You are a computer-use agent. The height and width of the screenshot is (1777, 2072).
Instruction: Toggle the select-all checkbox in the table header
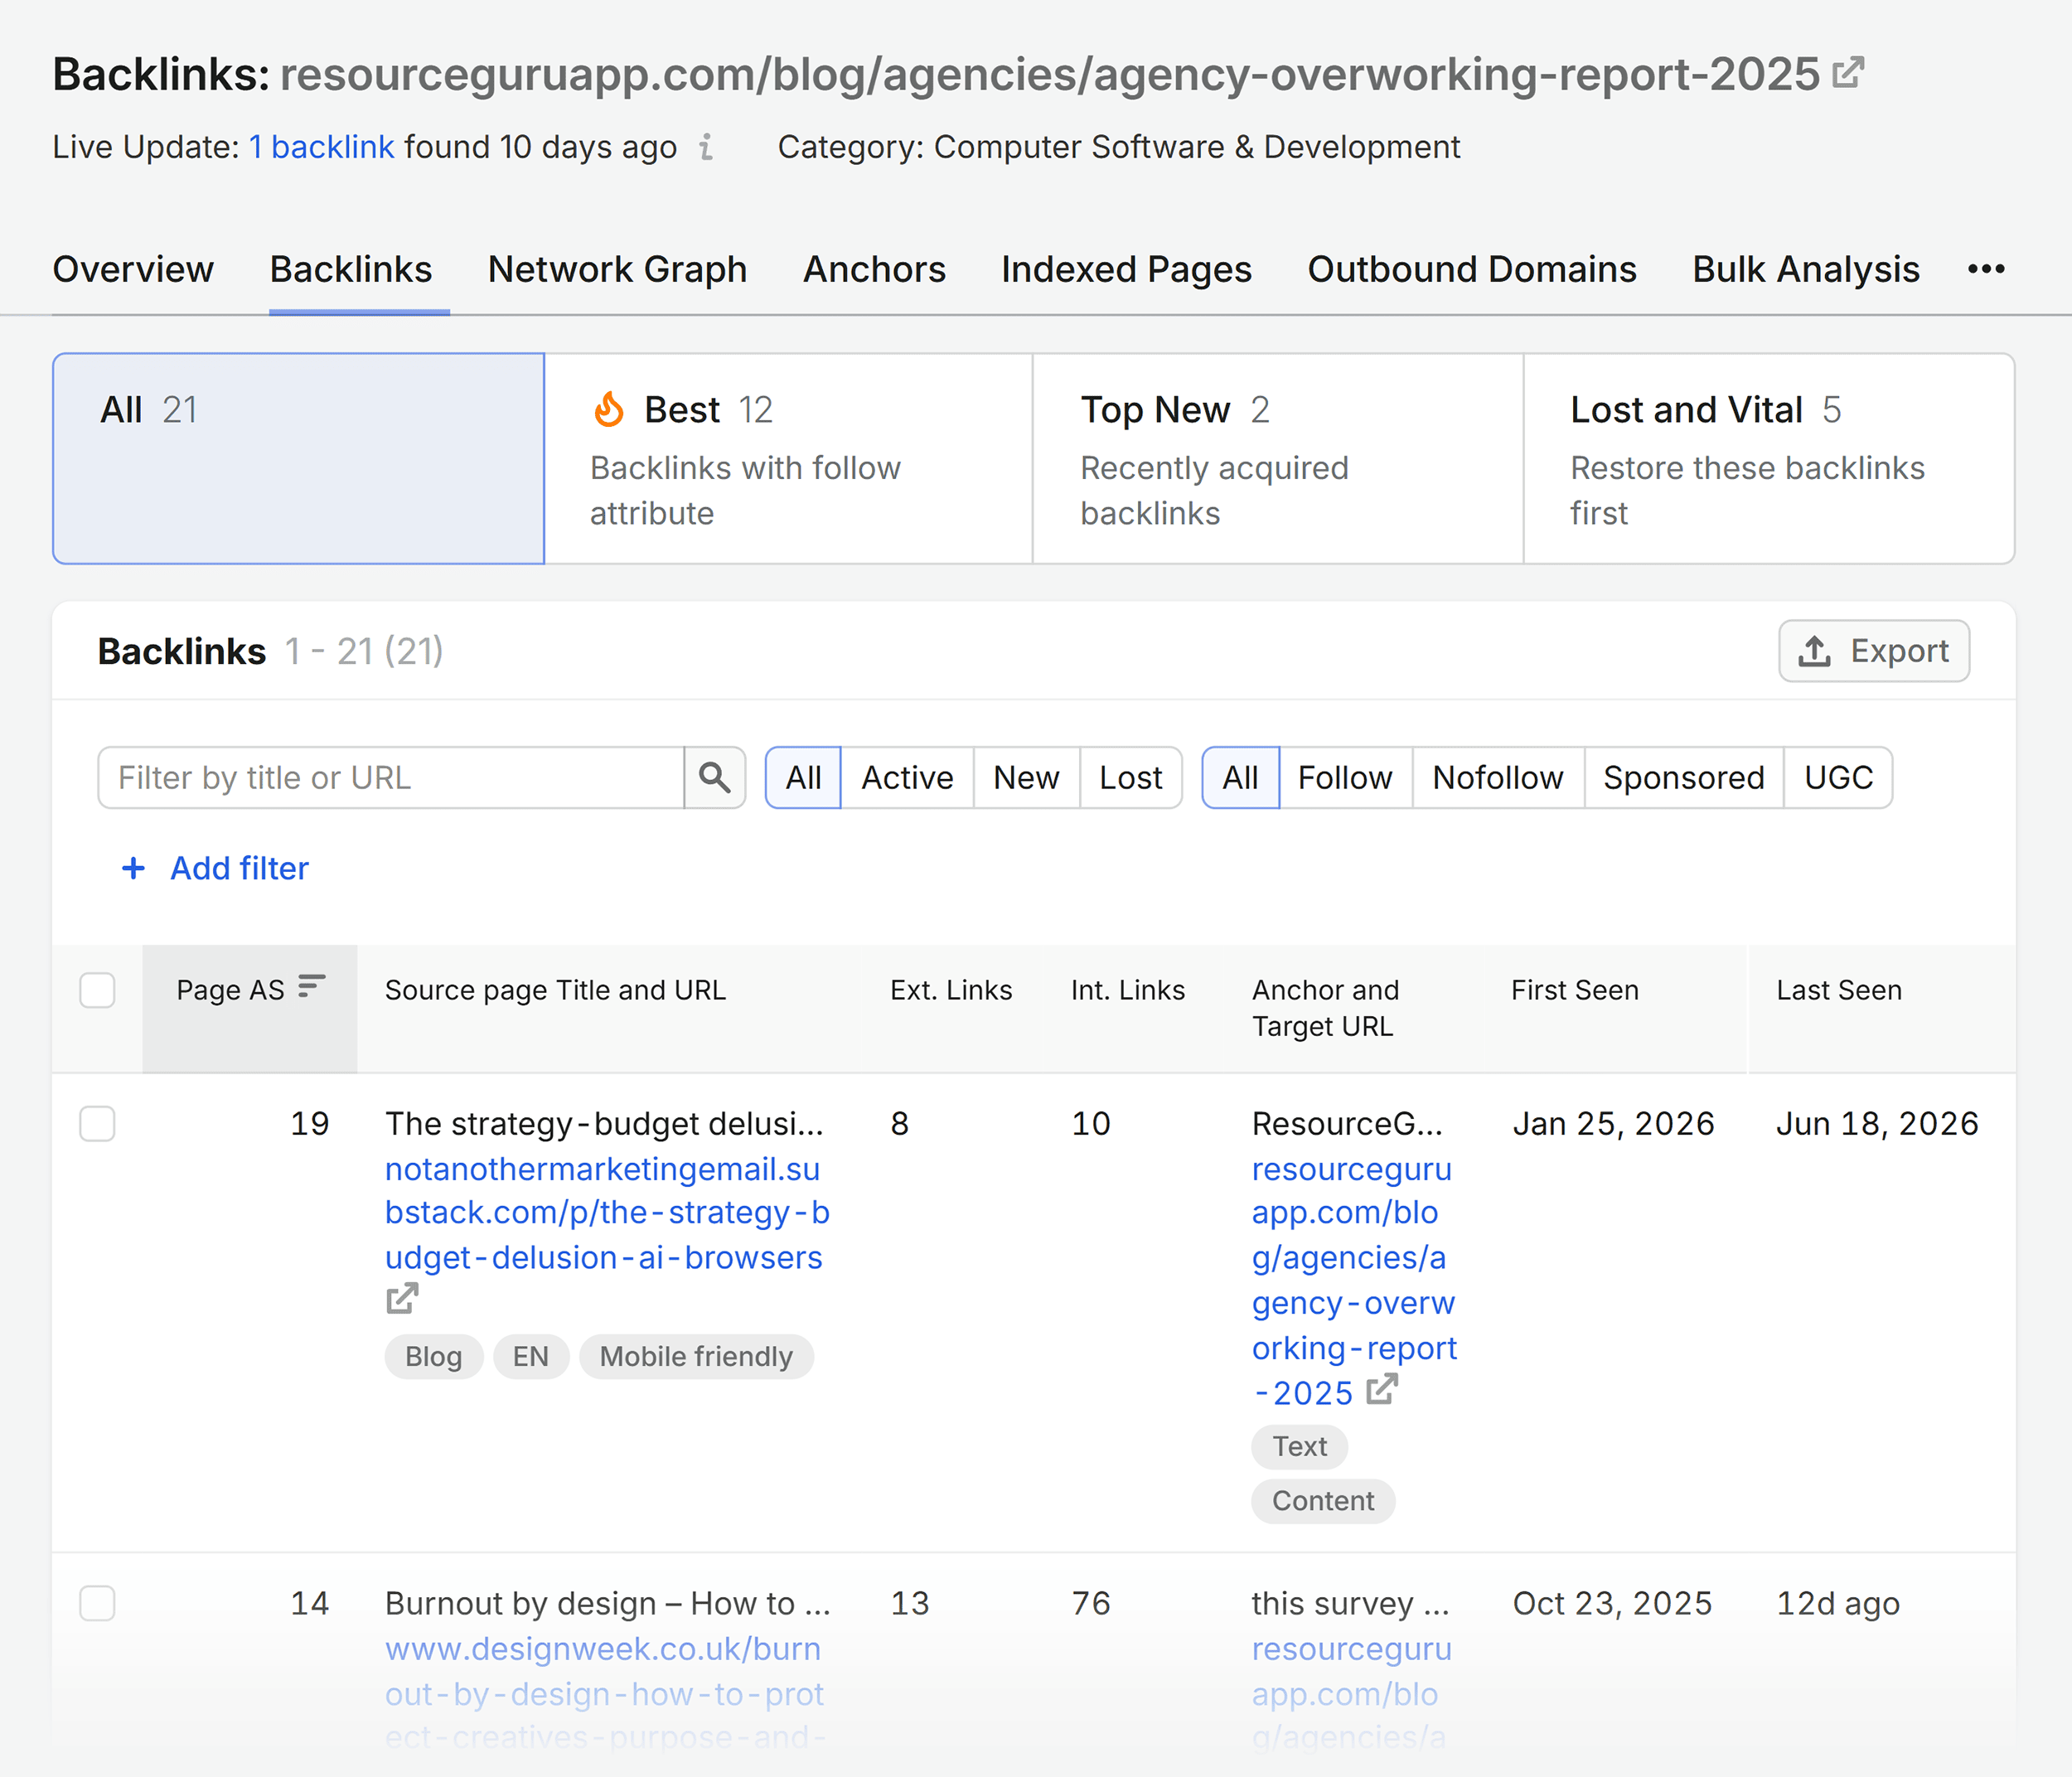tap(97, 990)
